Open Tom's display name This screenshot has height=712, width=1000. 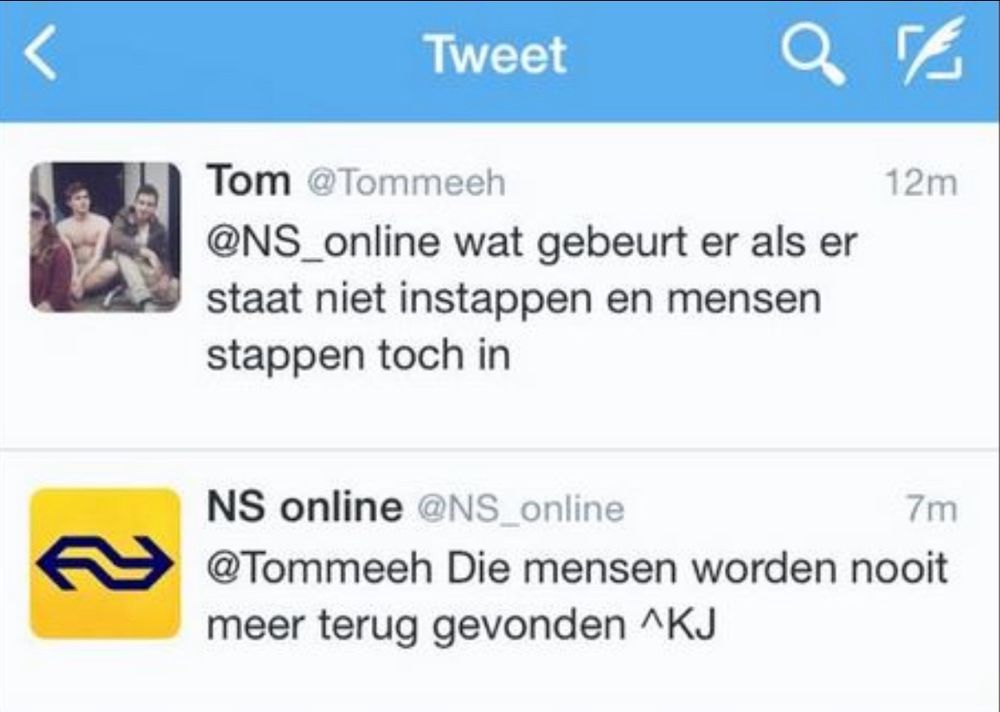pos(248,181)
